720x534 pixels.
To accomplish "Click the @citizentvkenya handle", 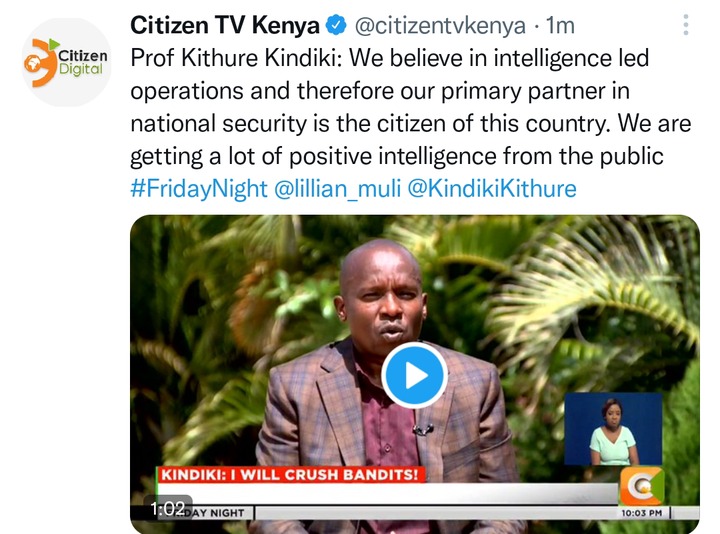I will pos(440,26).
